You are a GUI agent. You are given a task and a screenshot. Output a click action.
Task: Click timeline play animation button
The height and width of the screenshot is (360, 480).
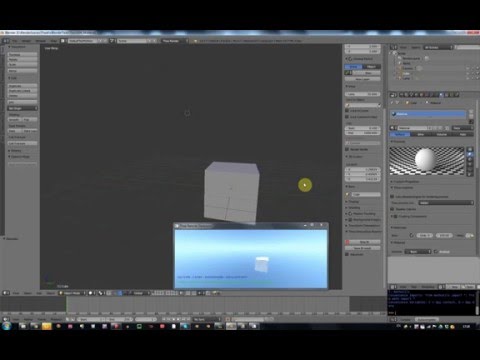[178, 319]
